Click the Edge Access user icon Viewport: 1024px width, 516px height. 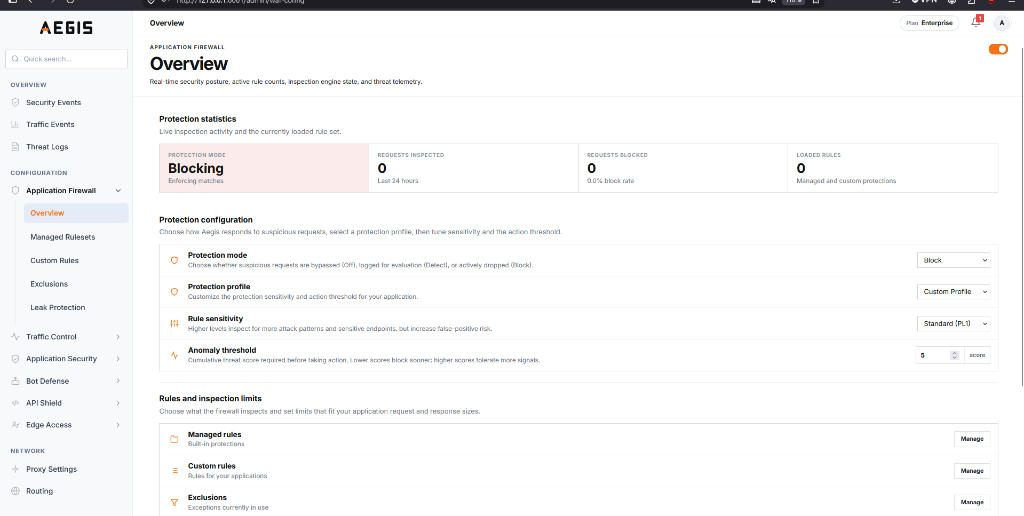click(16, 425)
